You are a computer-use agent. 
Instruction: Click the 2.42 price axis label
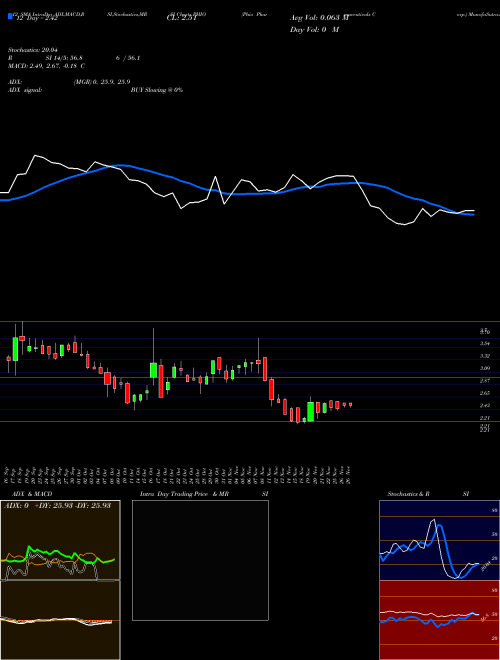[x=484, y=406]
